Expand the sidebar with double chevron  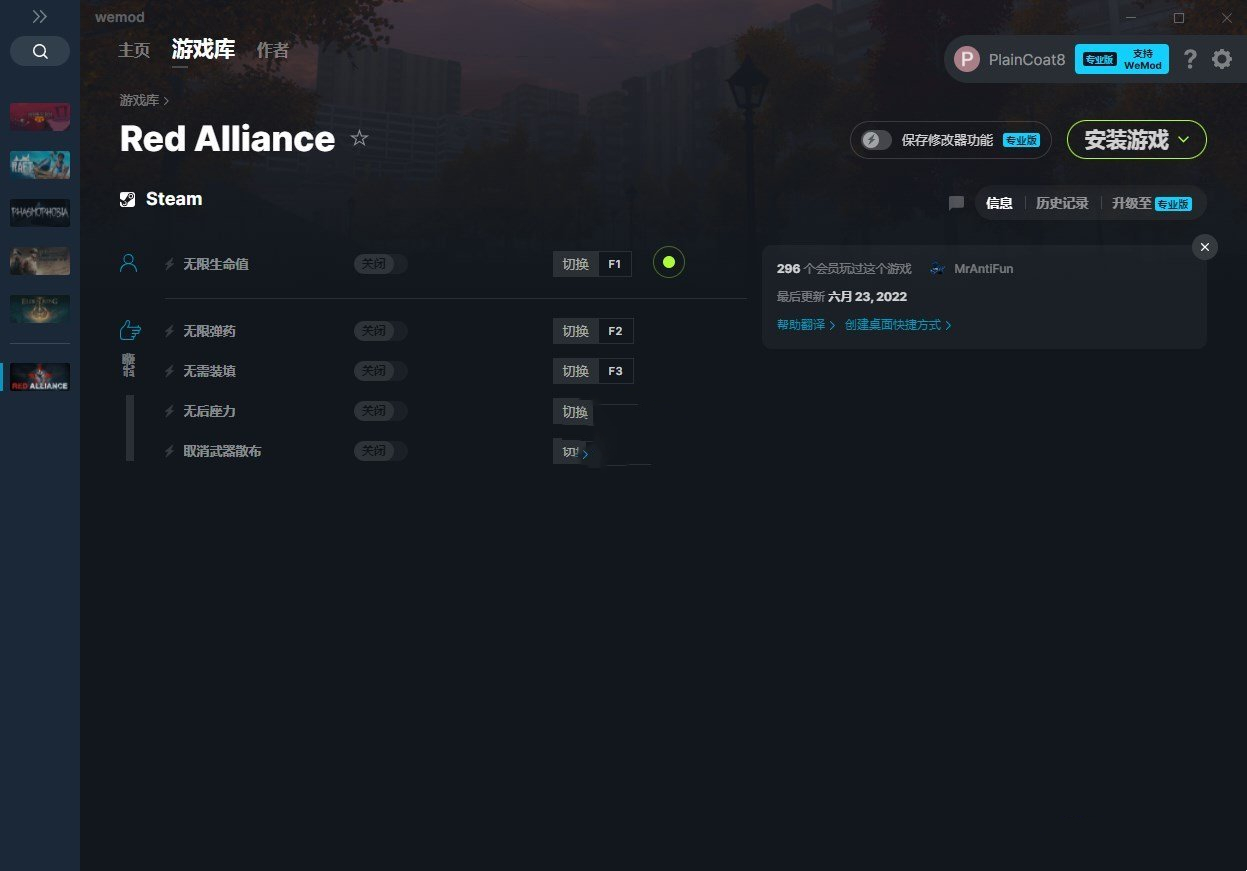(39, 17)
